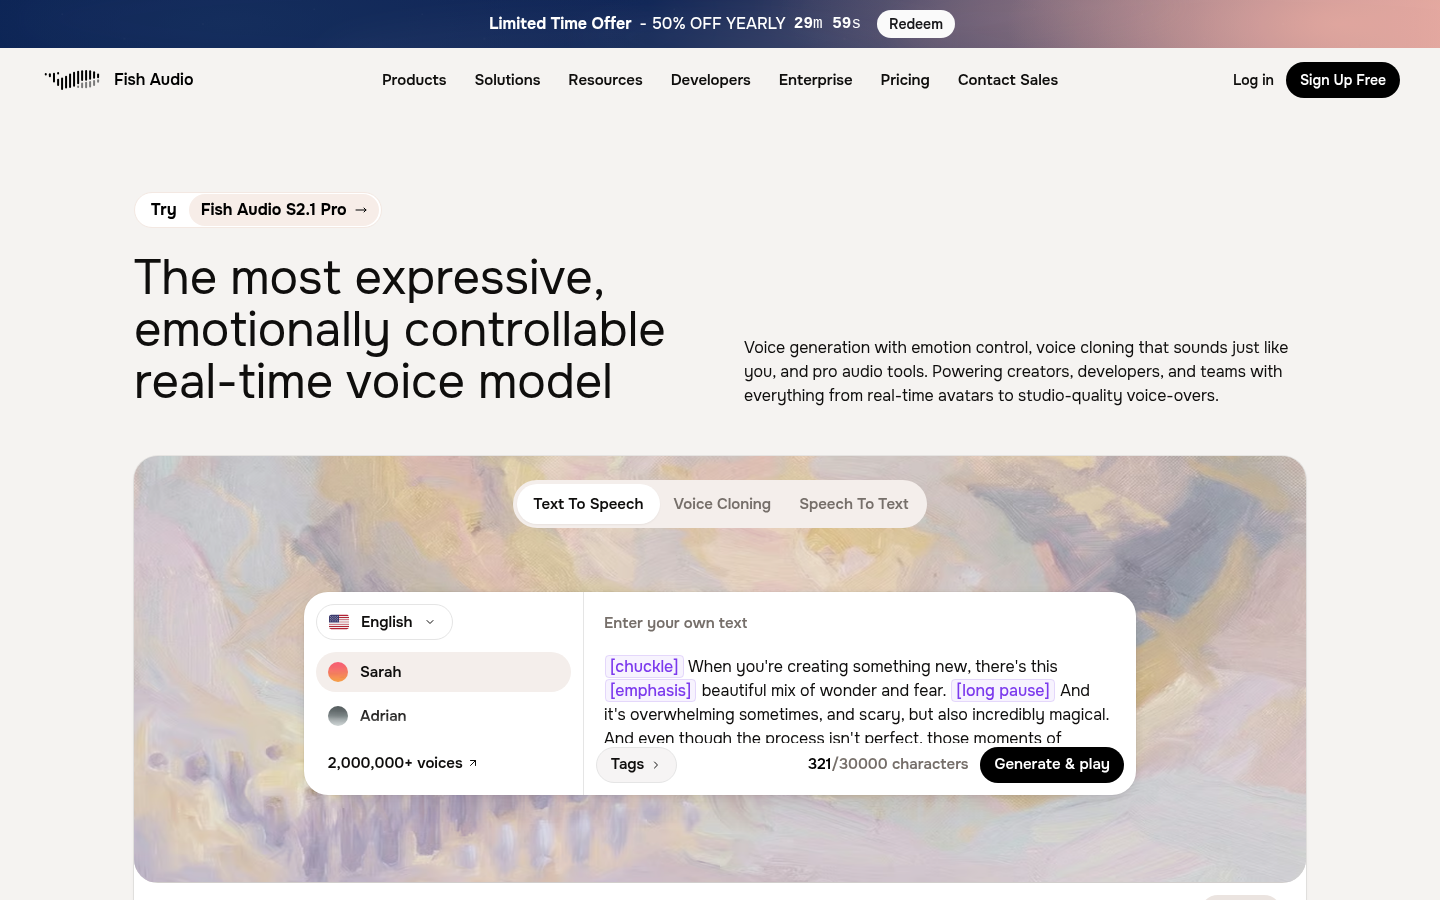Screen dimensions: 1440x900
Task: Select Sarah's orange avatar icon
Action: 338,672
